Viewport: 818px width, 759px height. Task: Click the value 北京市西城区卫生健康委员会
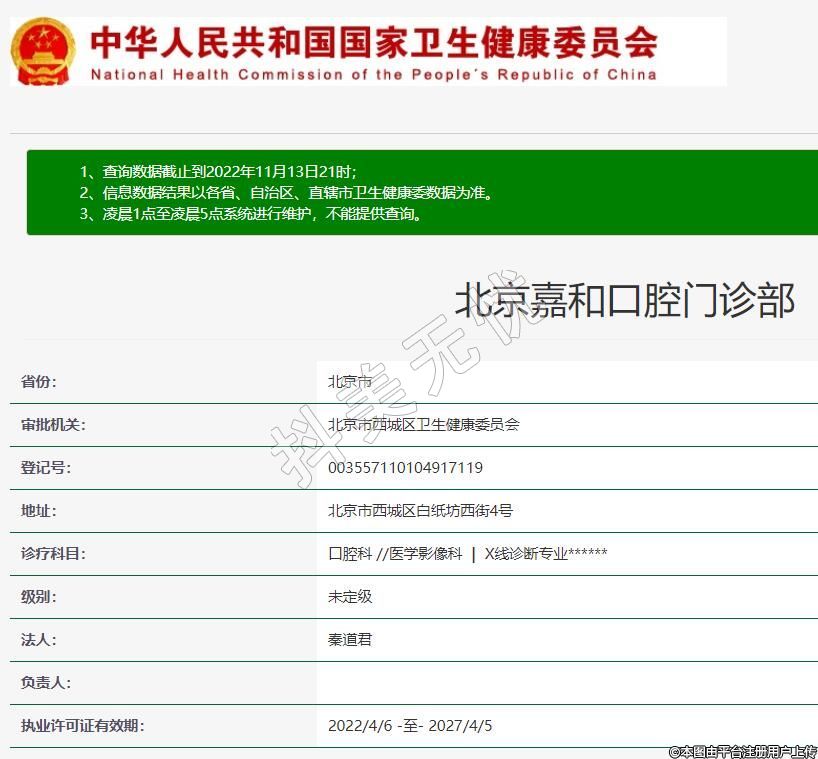pos(424,425)
